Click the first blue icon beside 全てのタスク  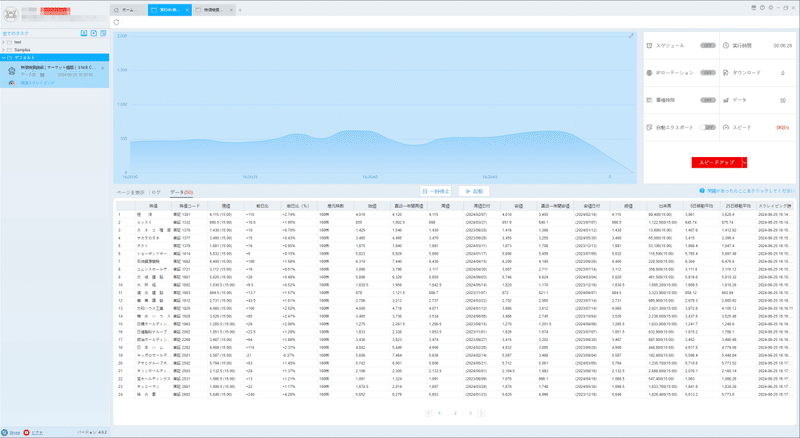(84, 33)
